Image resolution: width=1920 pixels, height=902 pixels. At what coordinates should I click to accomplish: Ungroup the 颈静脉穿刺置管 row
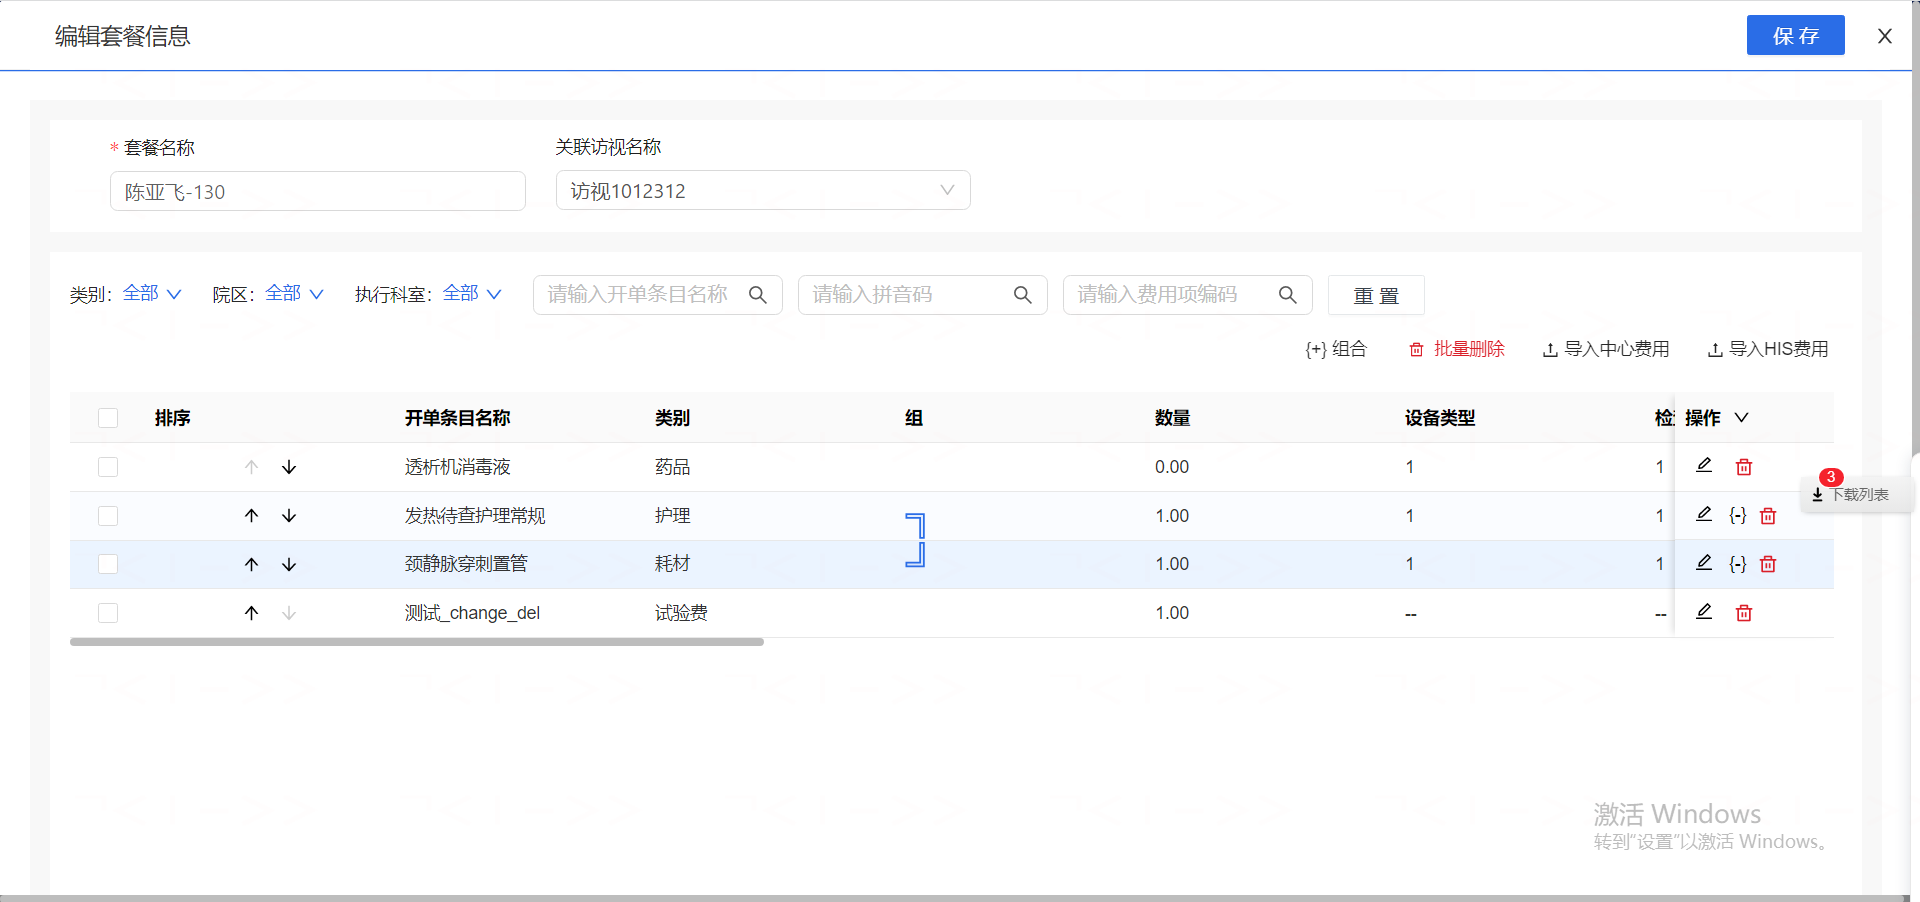pos(1738,564)
